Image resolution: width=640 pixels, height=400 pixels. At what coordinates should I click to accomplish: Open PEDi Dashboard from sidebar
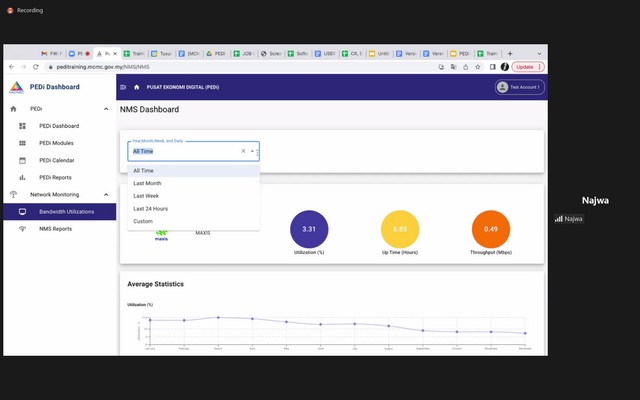58,126
